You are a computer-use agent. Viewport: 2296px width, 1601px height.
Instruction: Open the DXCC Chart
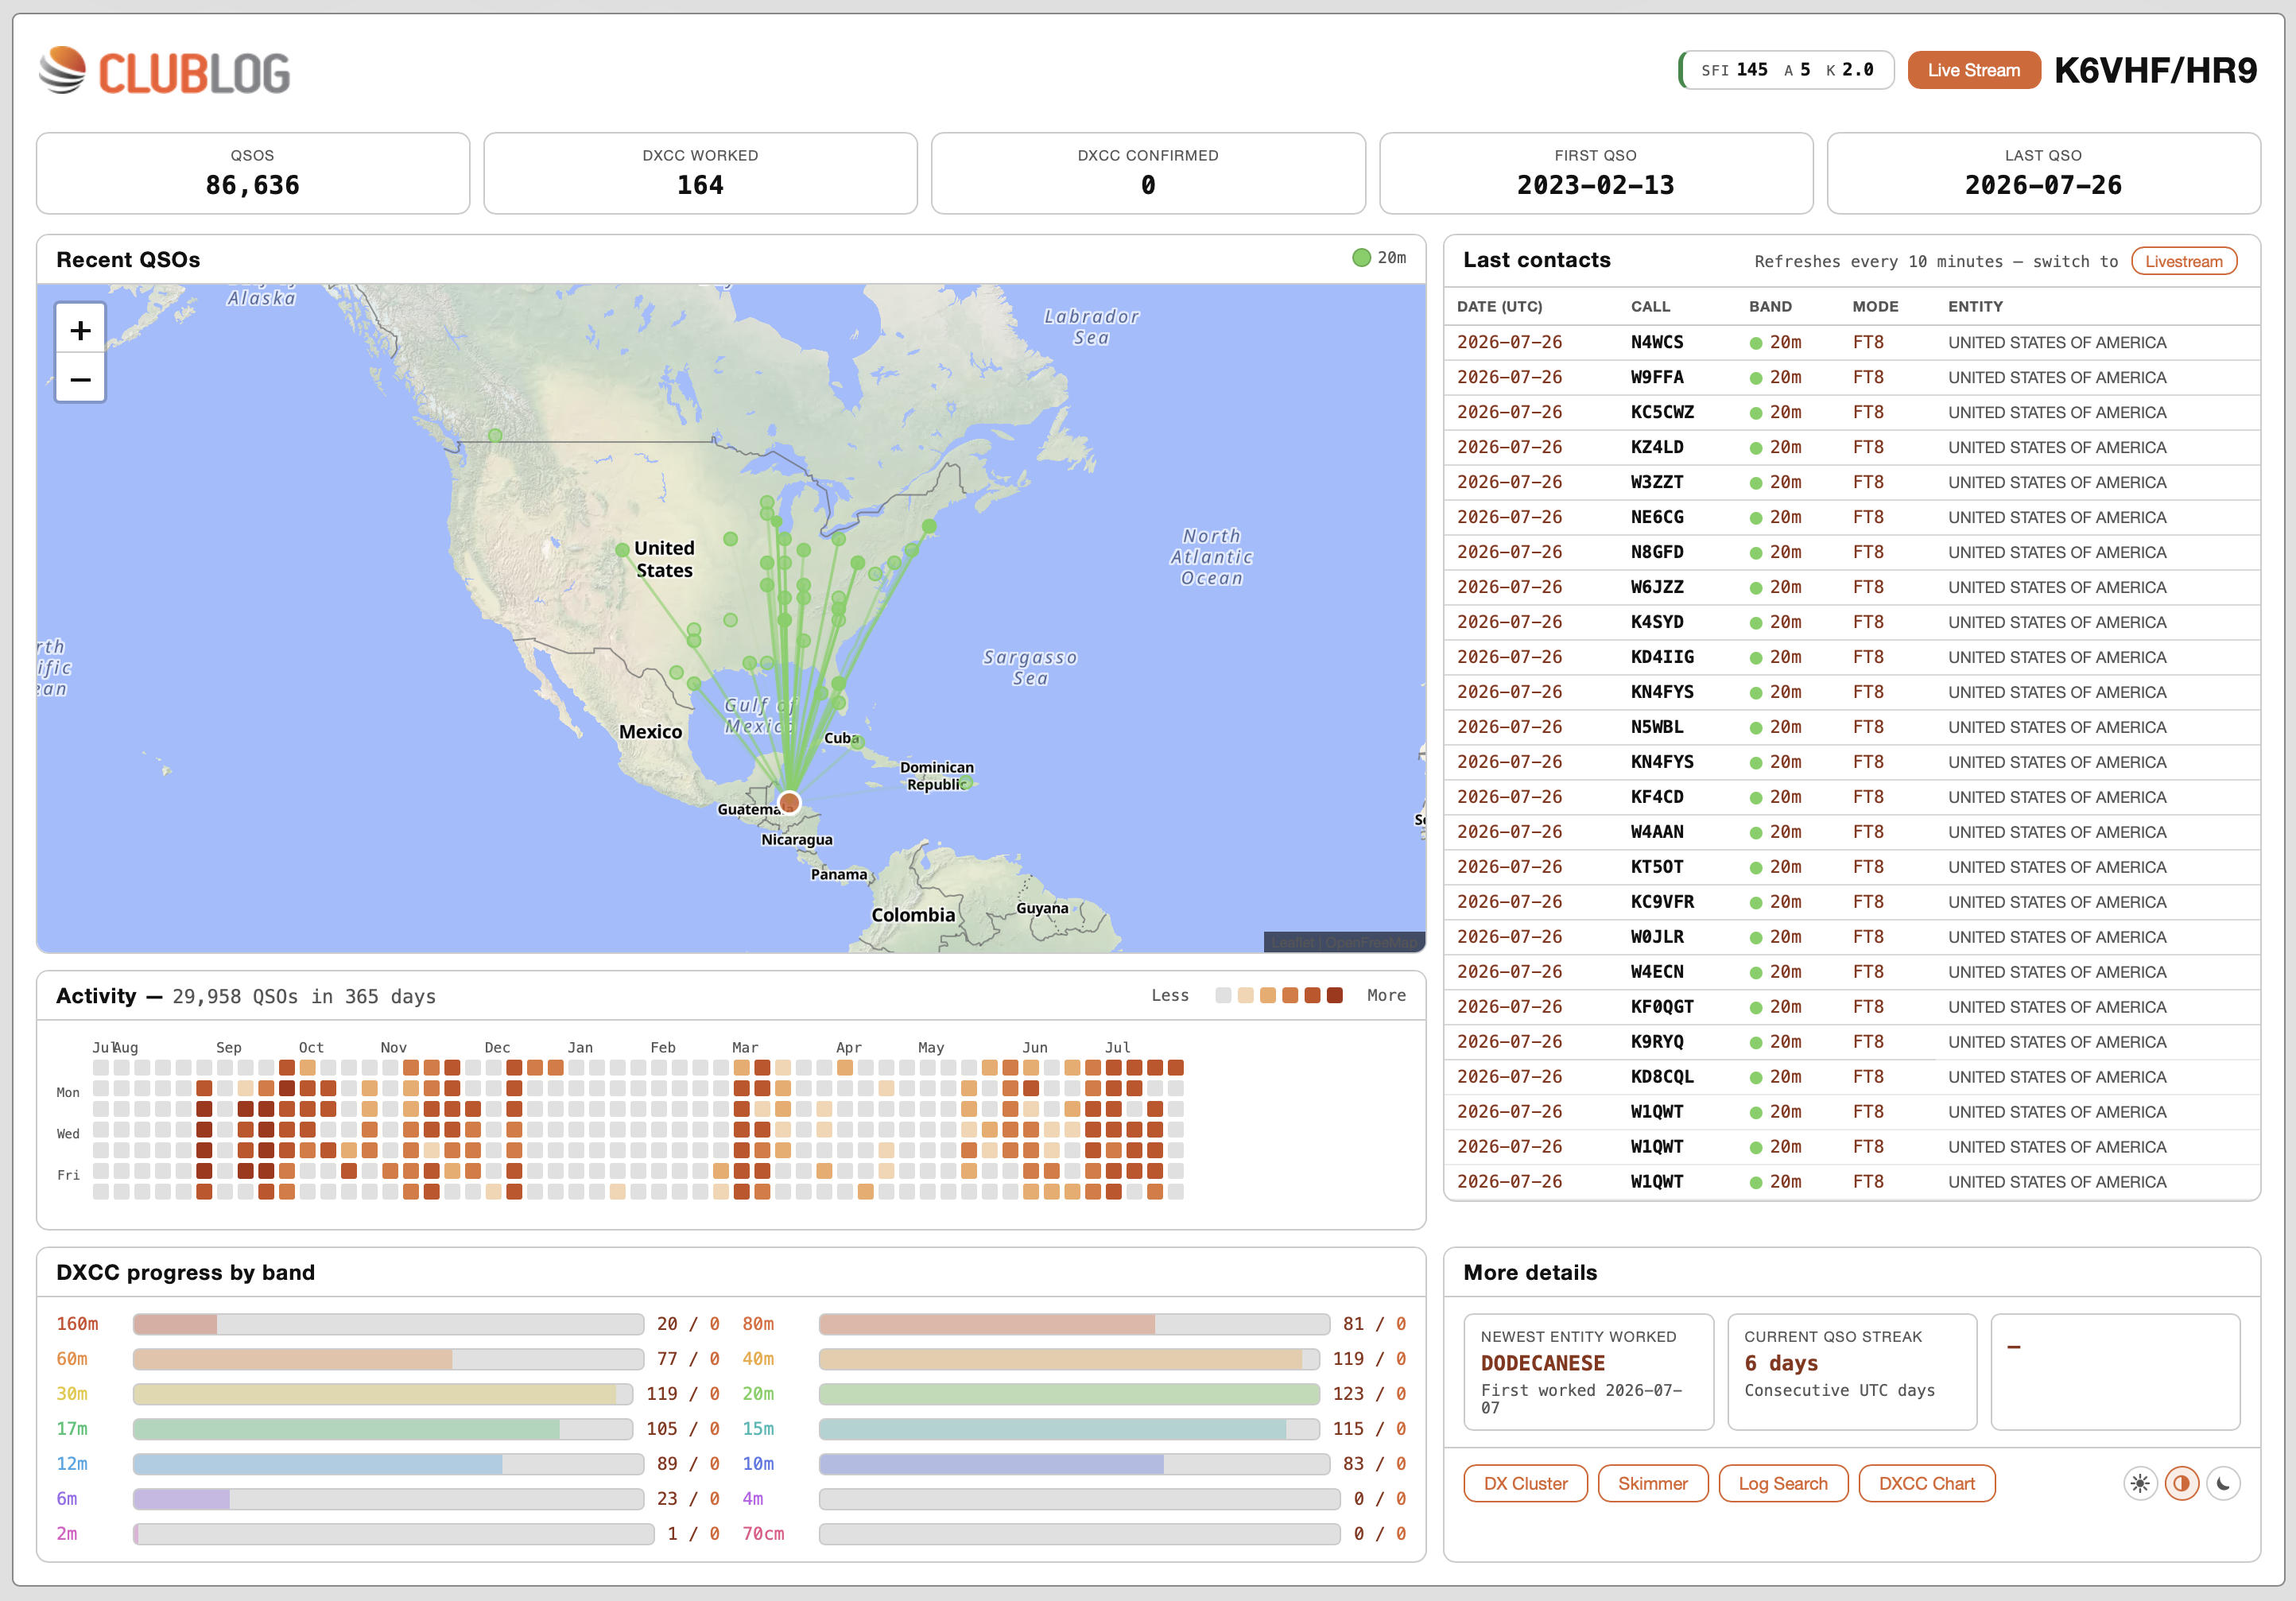click(1927, 1483)
